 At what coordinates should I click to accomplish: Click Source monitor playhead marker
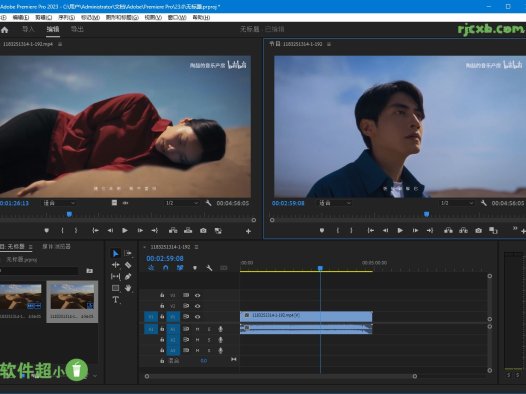pos(69,214)
